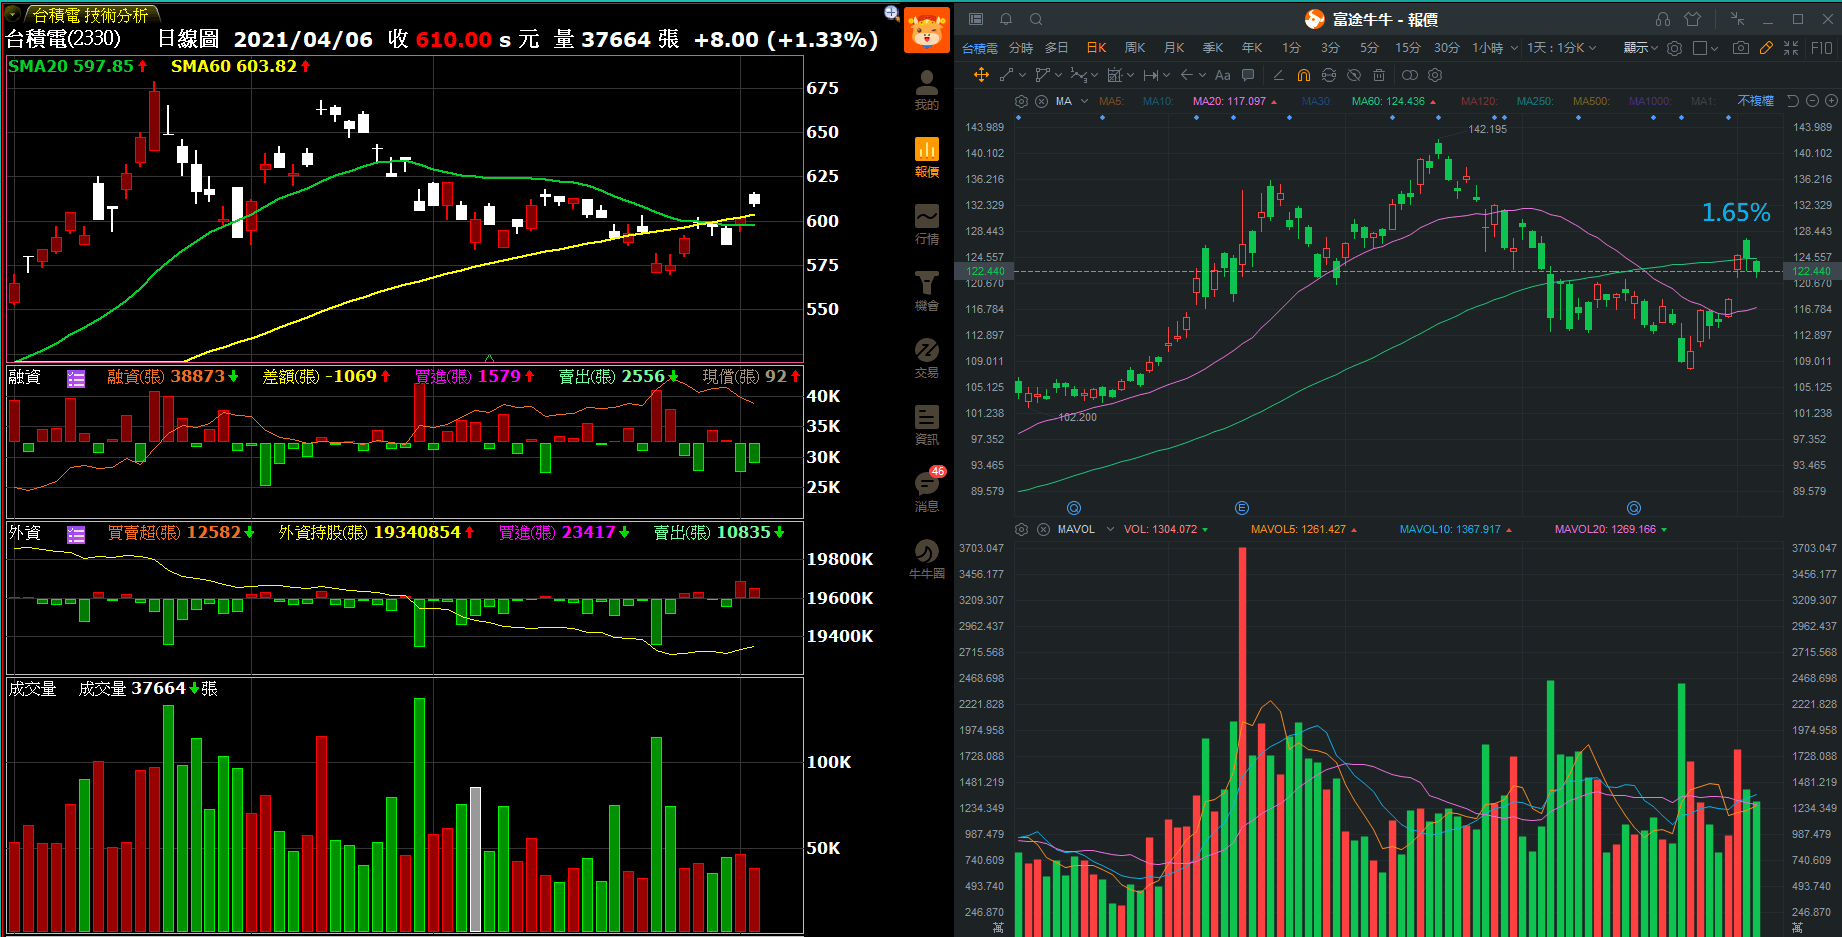The height and width of the screenshot is (937, 1842).
Task: Expand the 1小時 interval dropdown arrow
Action: 1514,48
